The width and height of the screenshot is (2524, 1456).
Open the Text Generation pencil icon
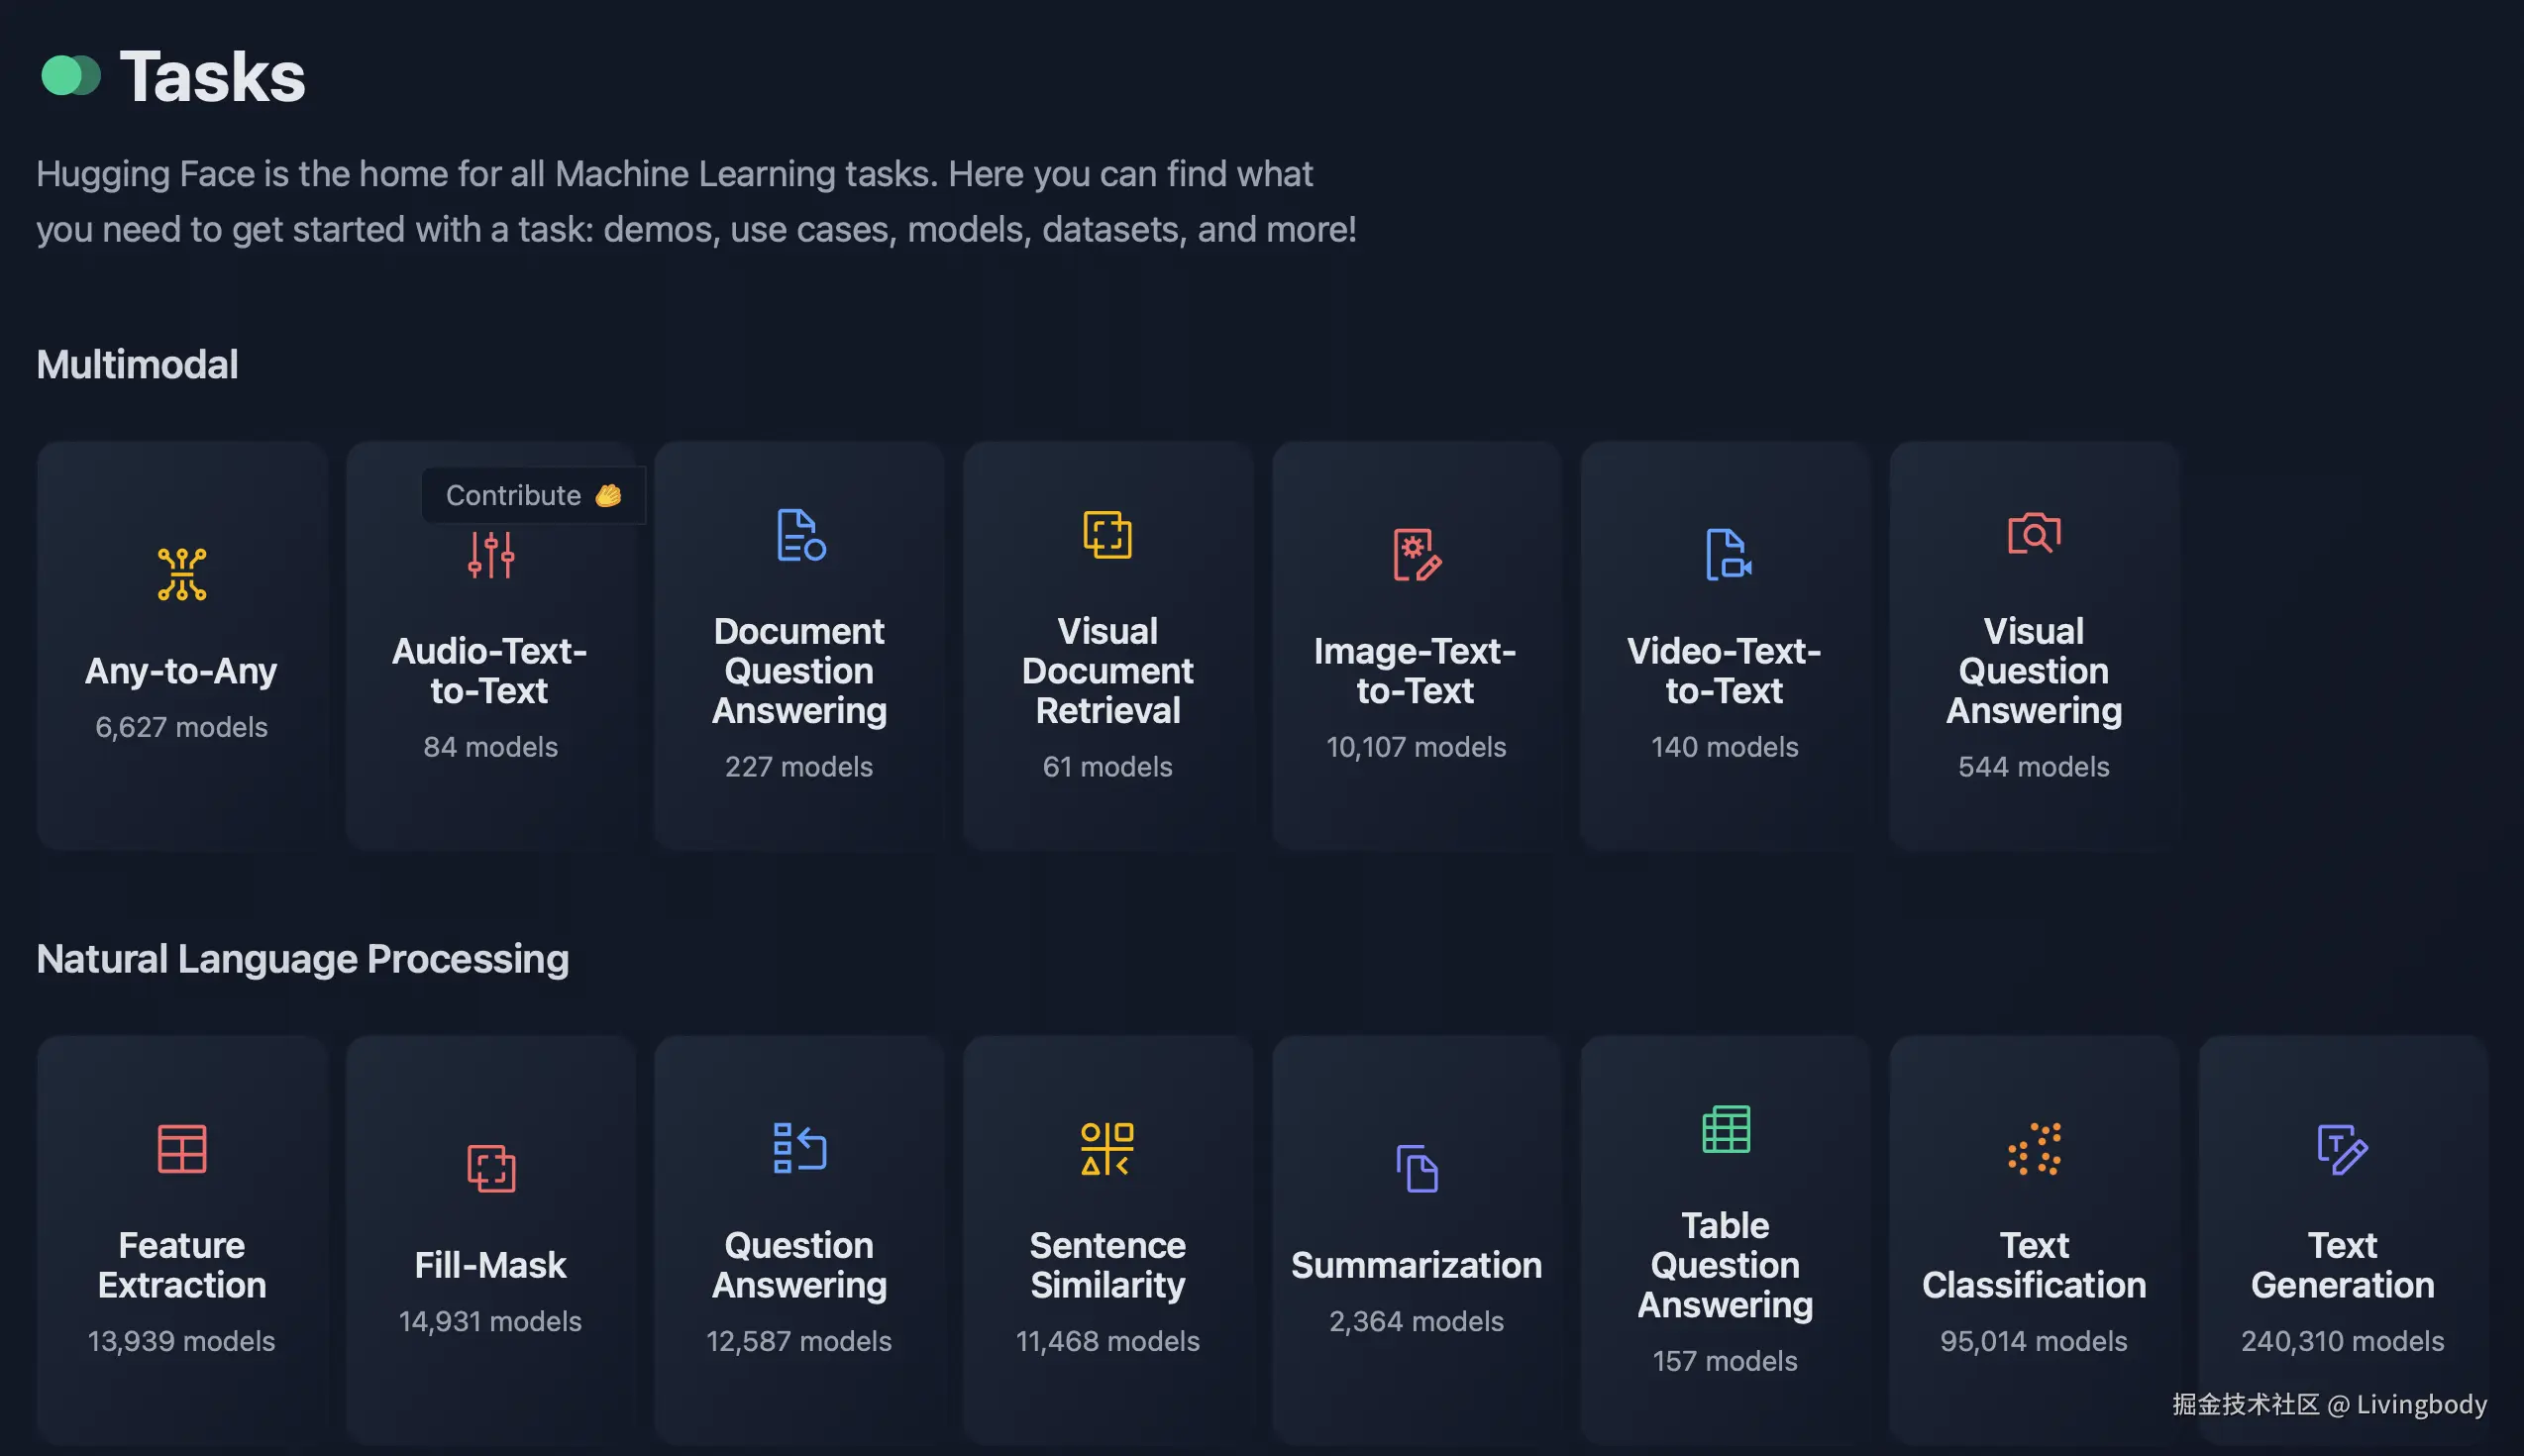(2343, 1149)
